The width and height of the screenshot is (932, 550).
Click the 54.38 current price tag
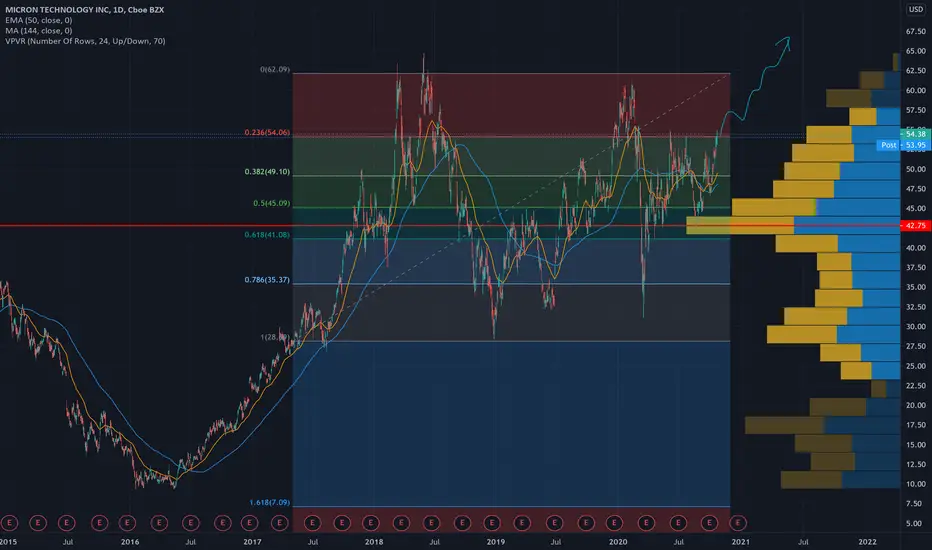point(915,134)
